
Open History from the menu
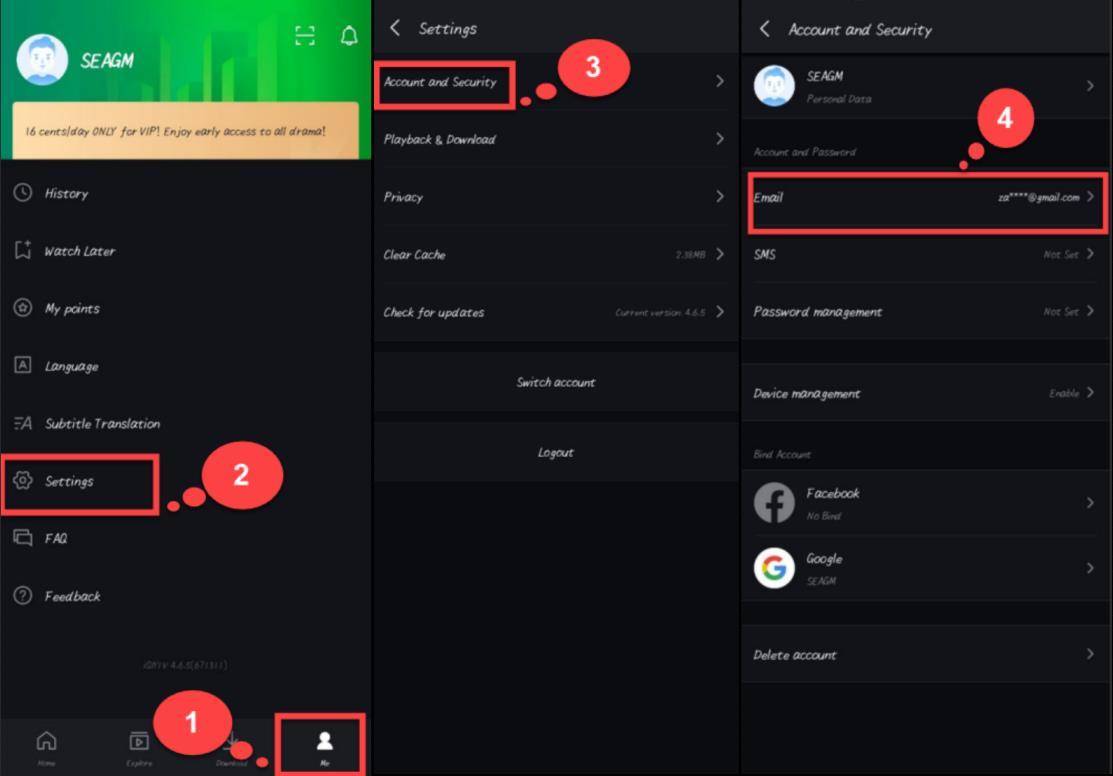(66, 194)
